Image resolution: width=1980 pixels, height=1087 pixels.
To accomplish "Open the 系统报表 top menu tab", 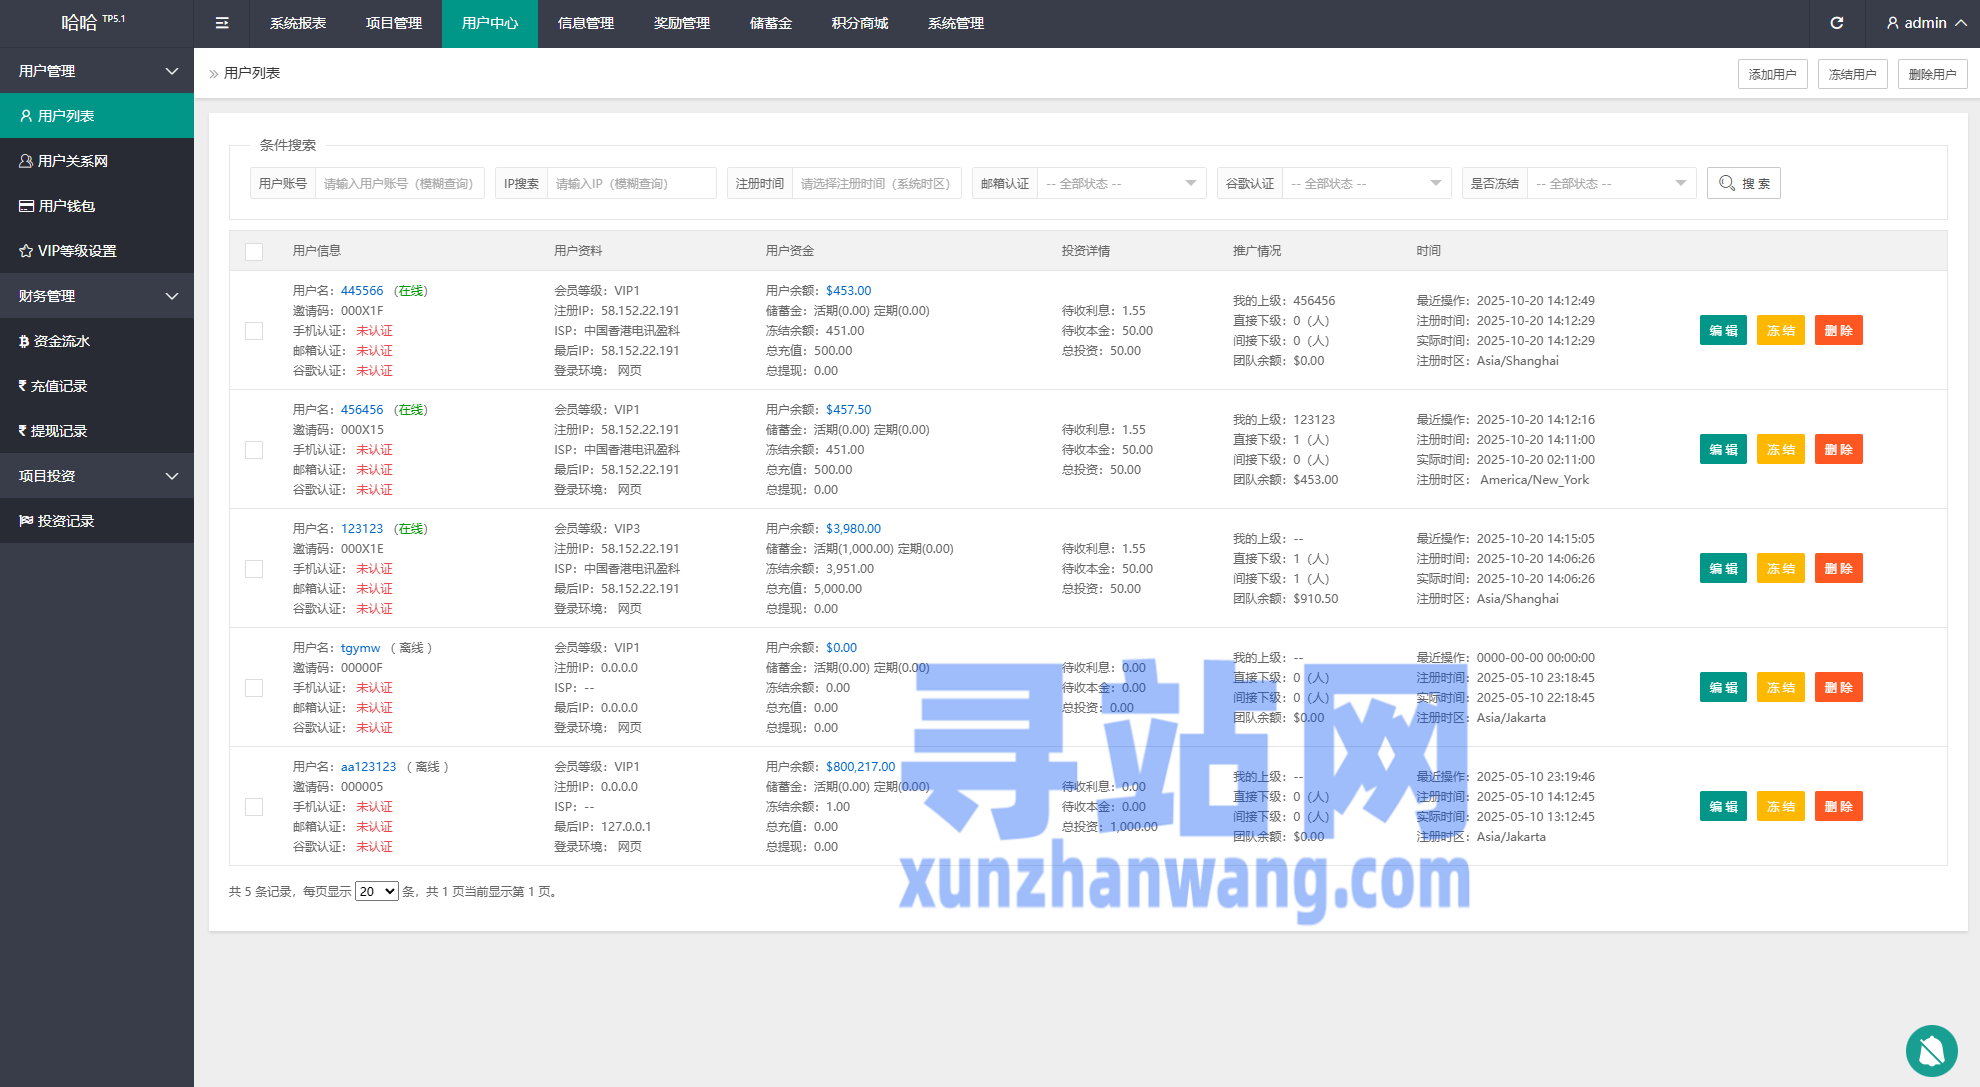I will [297, 23].
